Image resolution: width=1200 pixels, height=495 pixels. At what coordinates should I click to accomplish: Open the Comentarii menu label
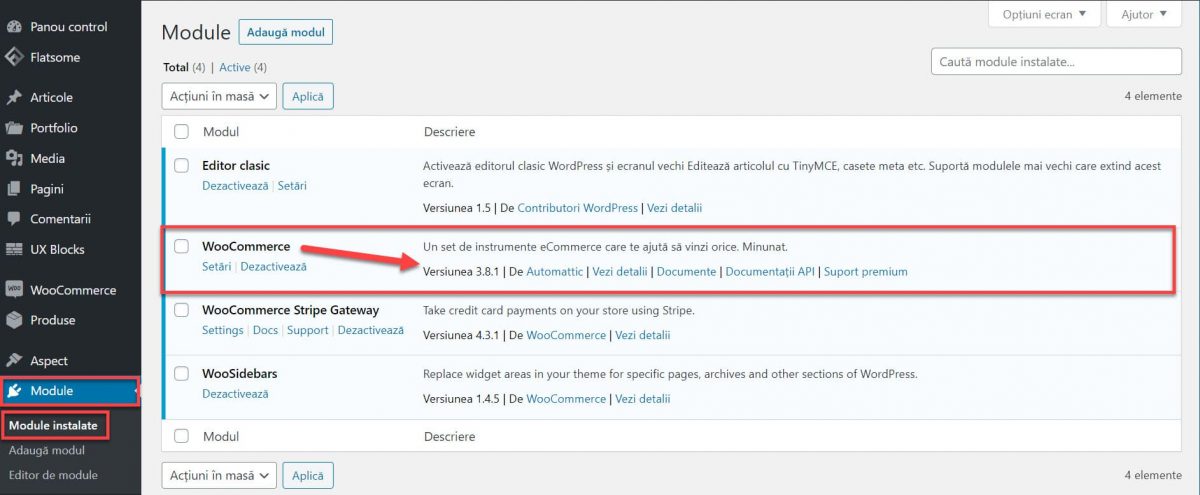click(x=60, y=219)
